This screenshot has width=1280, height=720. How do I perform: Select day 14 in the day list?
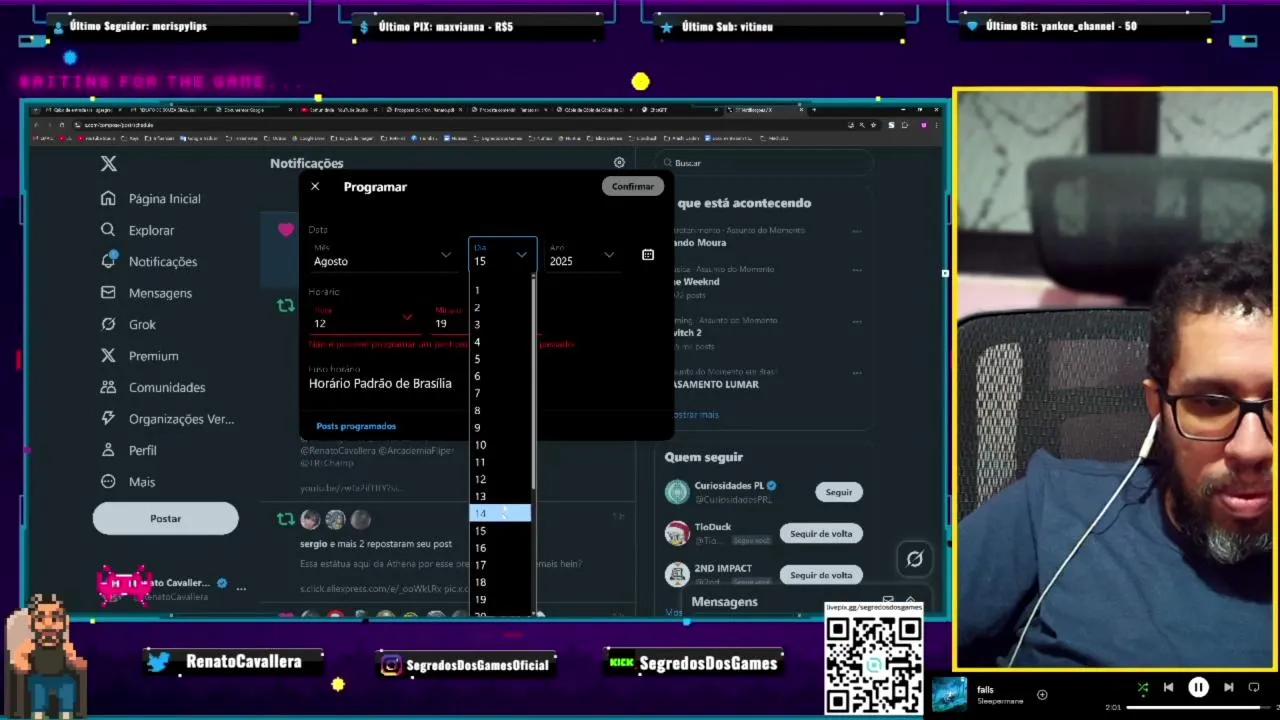pos(500,513)
